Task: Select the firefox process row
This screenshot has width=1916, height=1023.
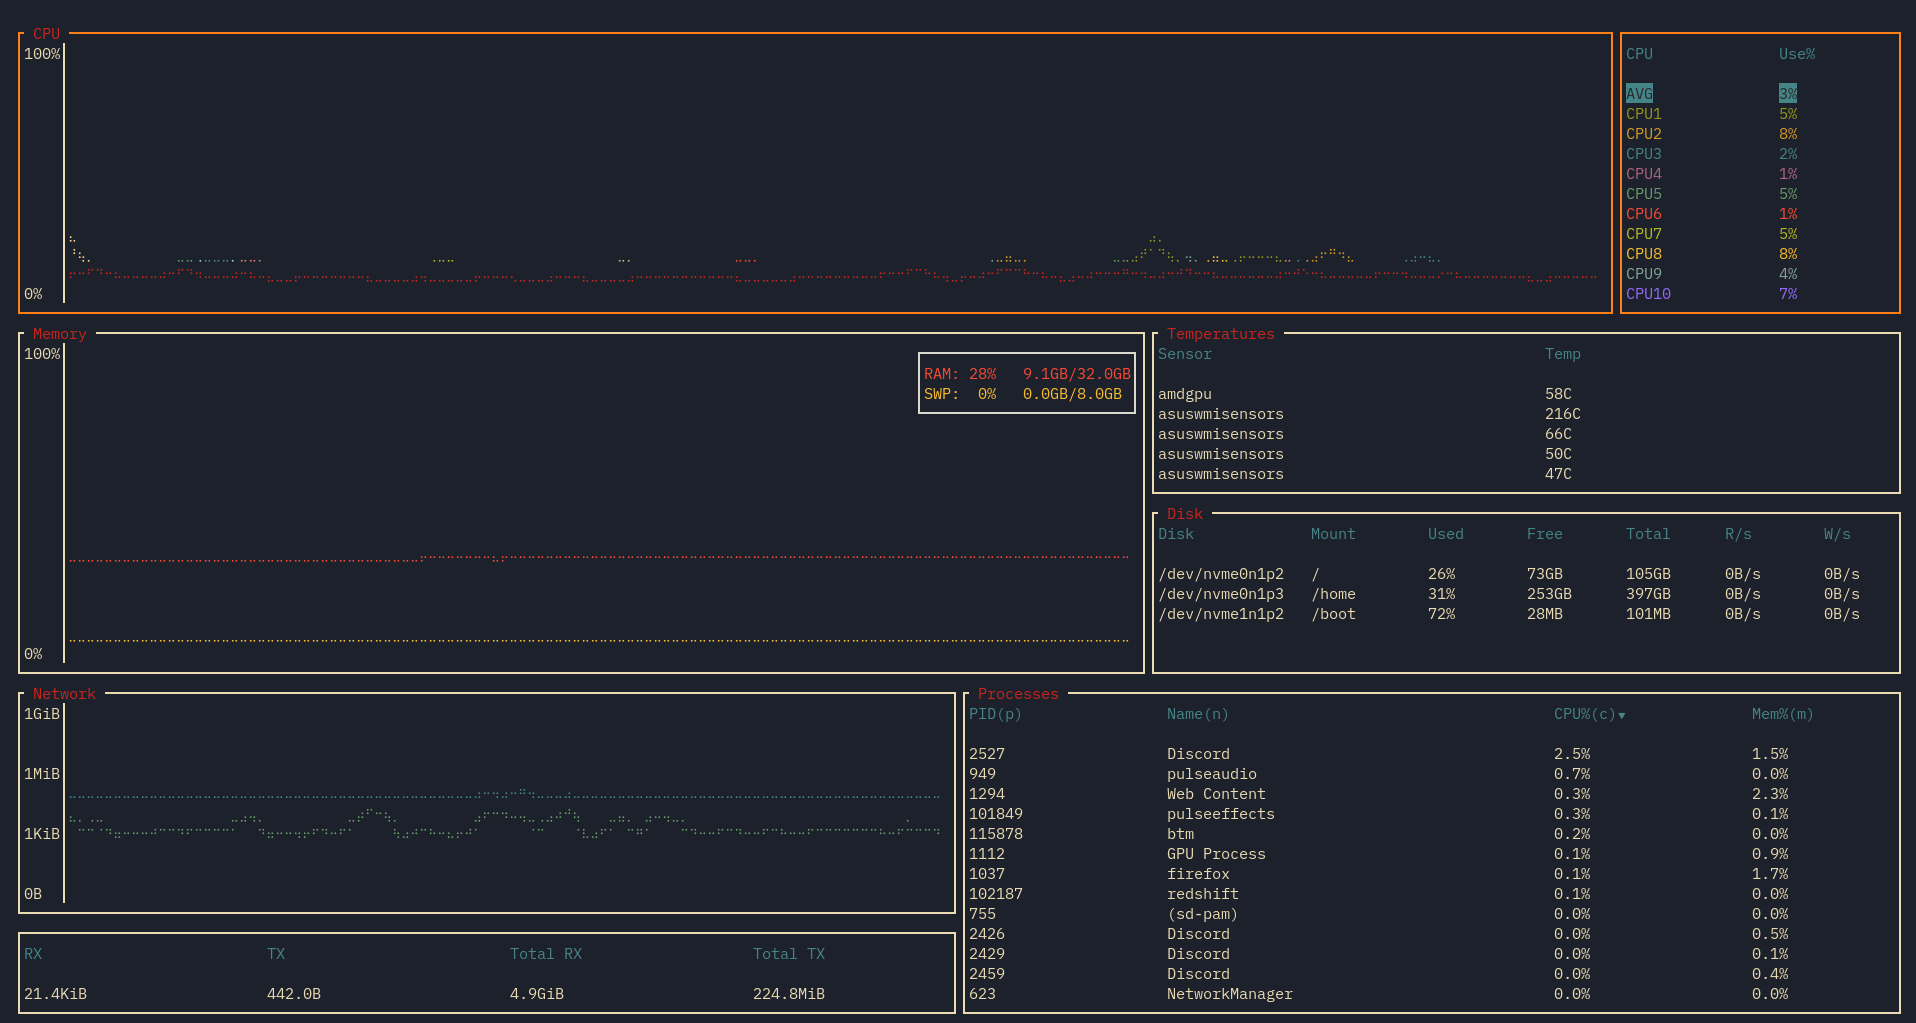Action: tap(1431, 874)
